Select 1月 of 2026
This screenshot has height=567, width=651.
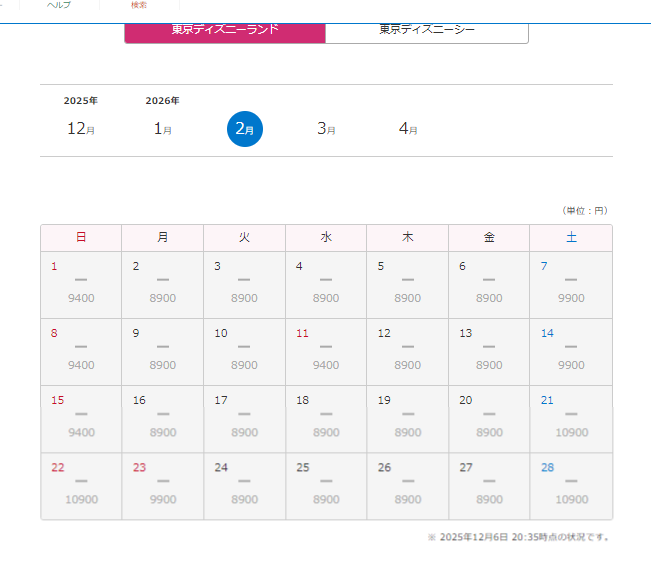coord(163,129)
